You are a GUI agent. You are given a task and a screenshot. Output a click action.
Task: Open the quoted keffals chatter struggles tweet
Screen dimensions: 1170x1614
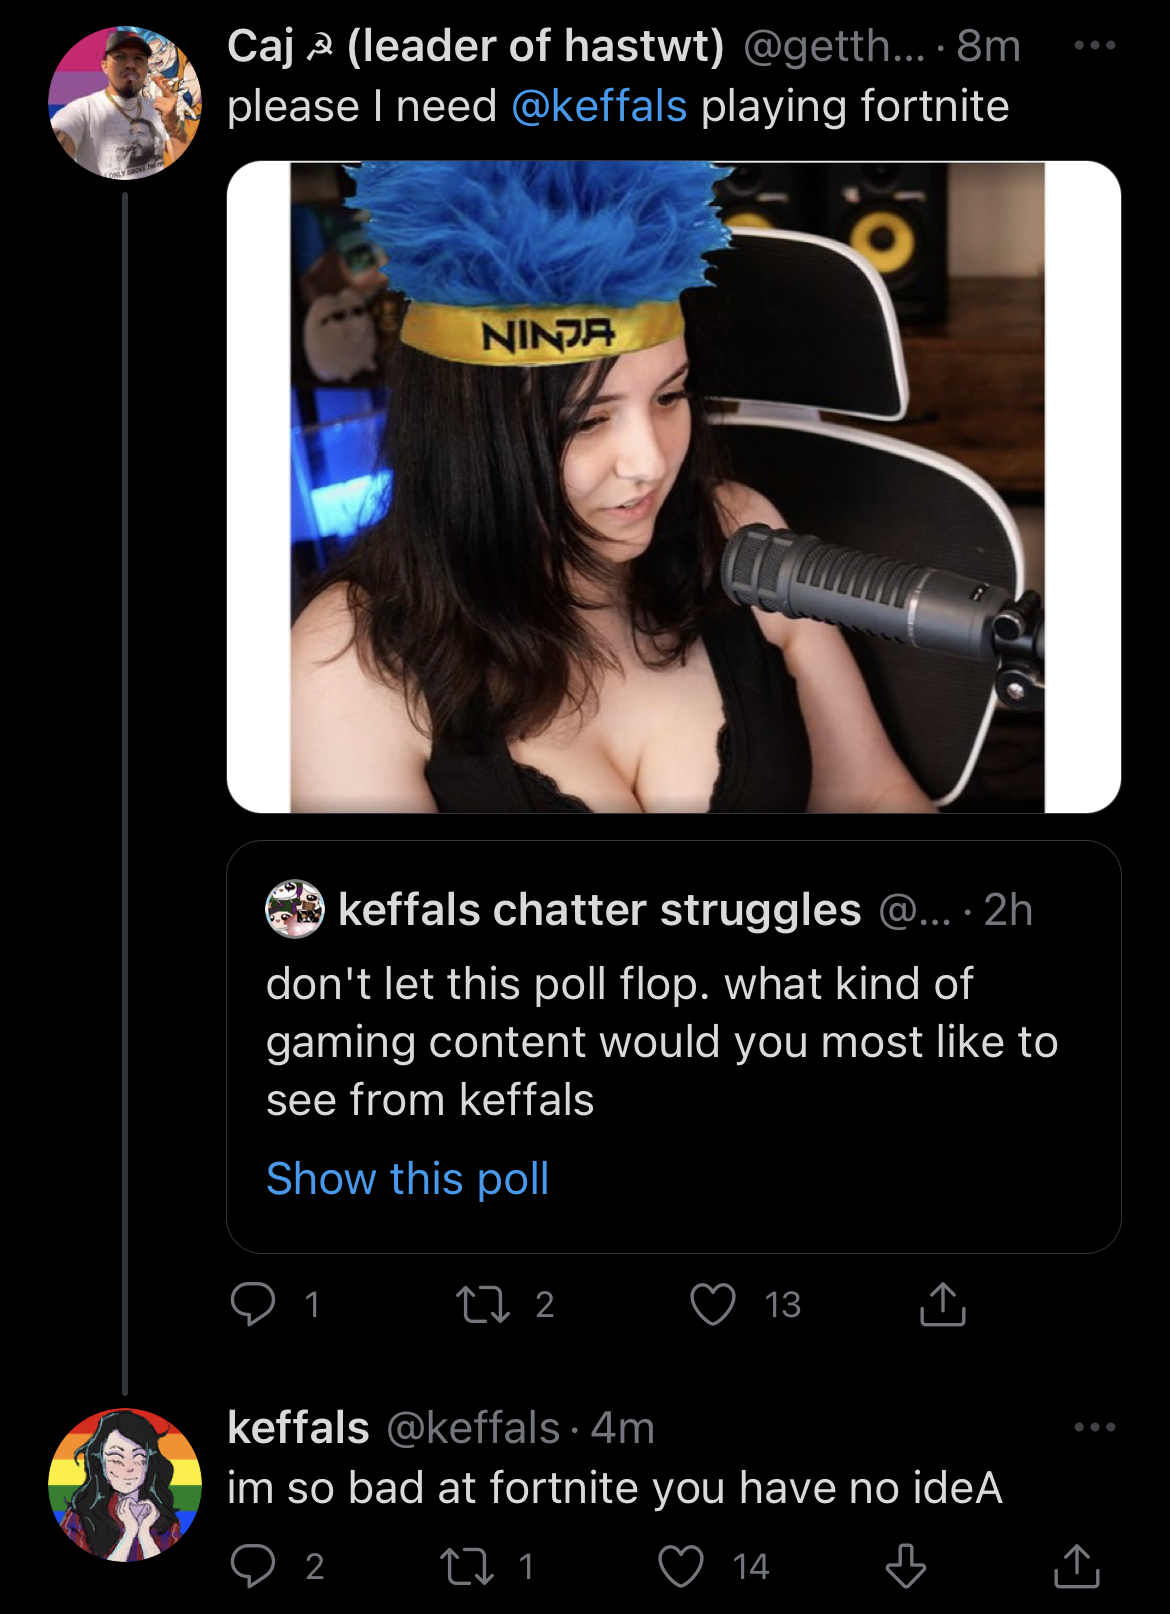674,1047
